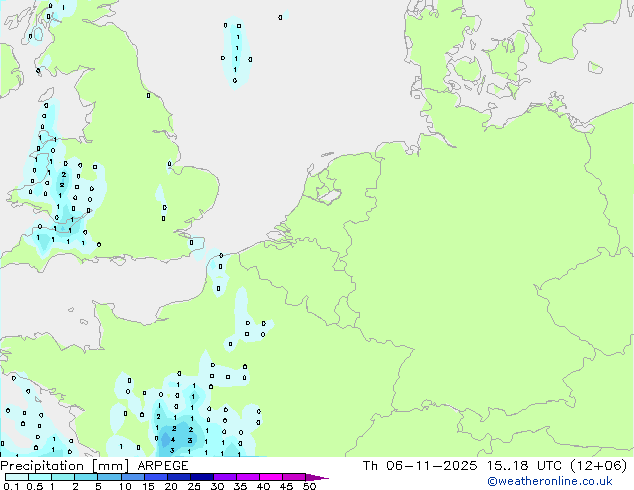
Task: Click the legend label '50'
Action: 309,486
